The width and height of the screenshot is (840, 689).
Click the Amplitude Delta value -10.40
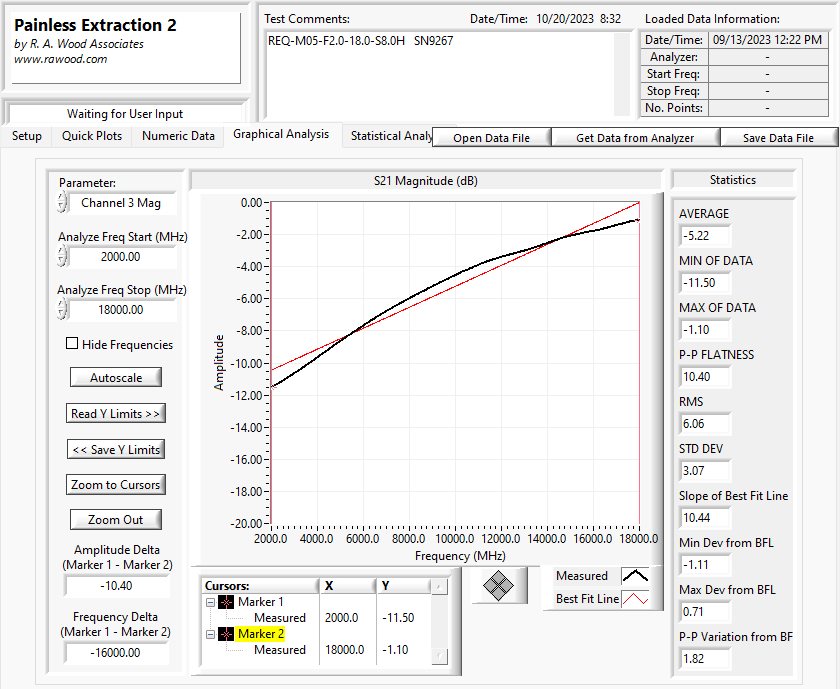coord(116,586)
